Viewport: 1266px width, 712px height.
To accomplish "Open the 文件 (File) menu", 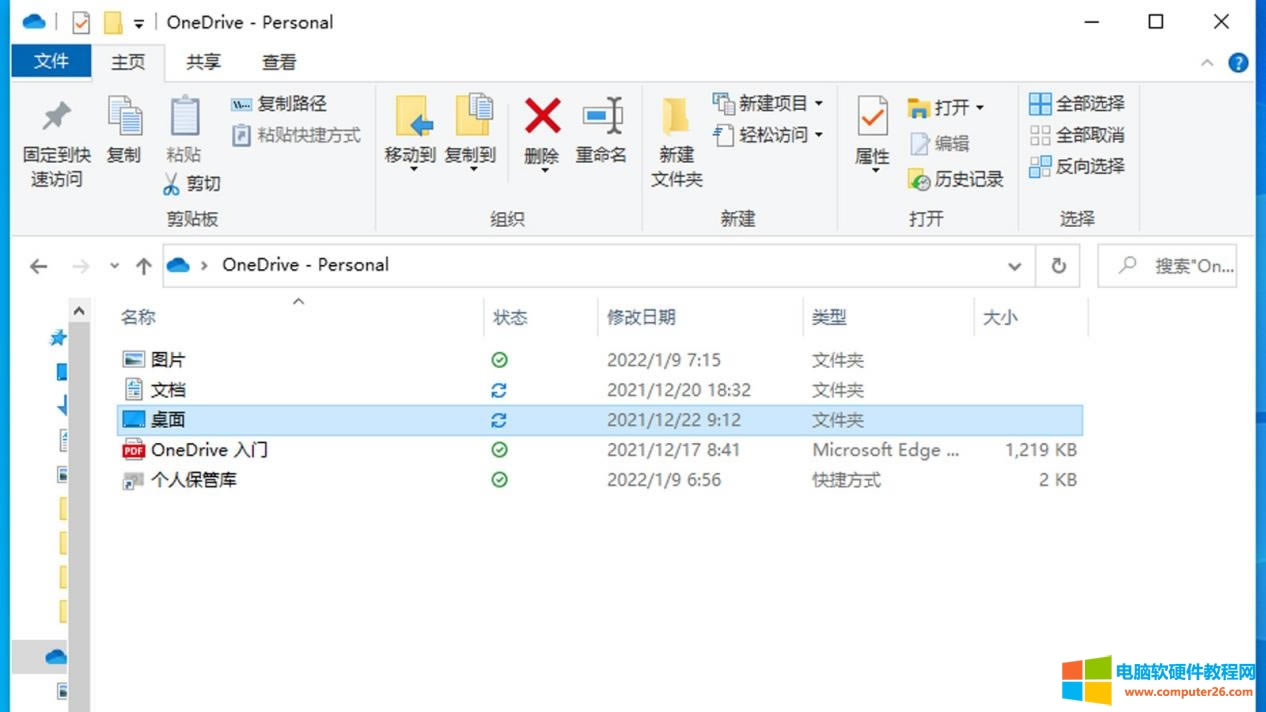I will tap(51, 62).
